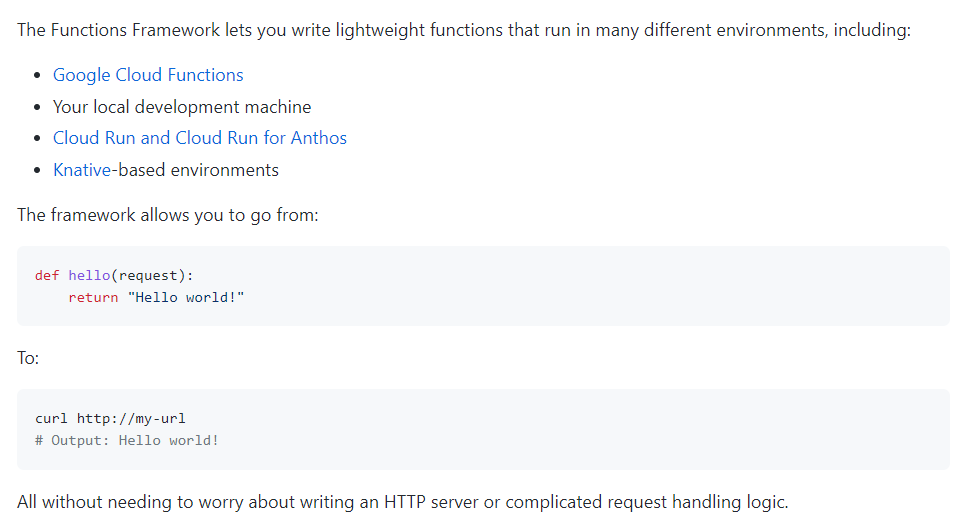Click the "To:" text between code blocks
This screenshot has width=956, height=526.
[x=28, y=357]
